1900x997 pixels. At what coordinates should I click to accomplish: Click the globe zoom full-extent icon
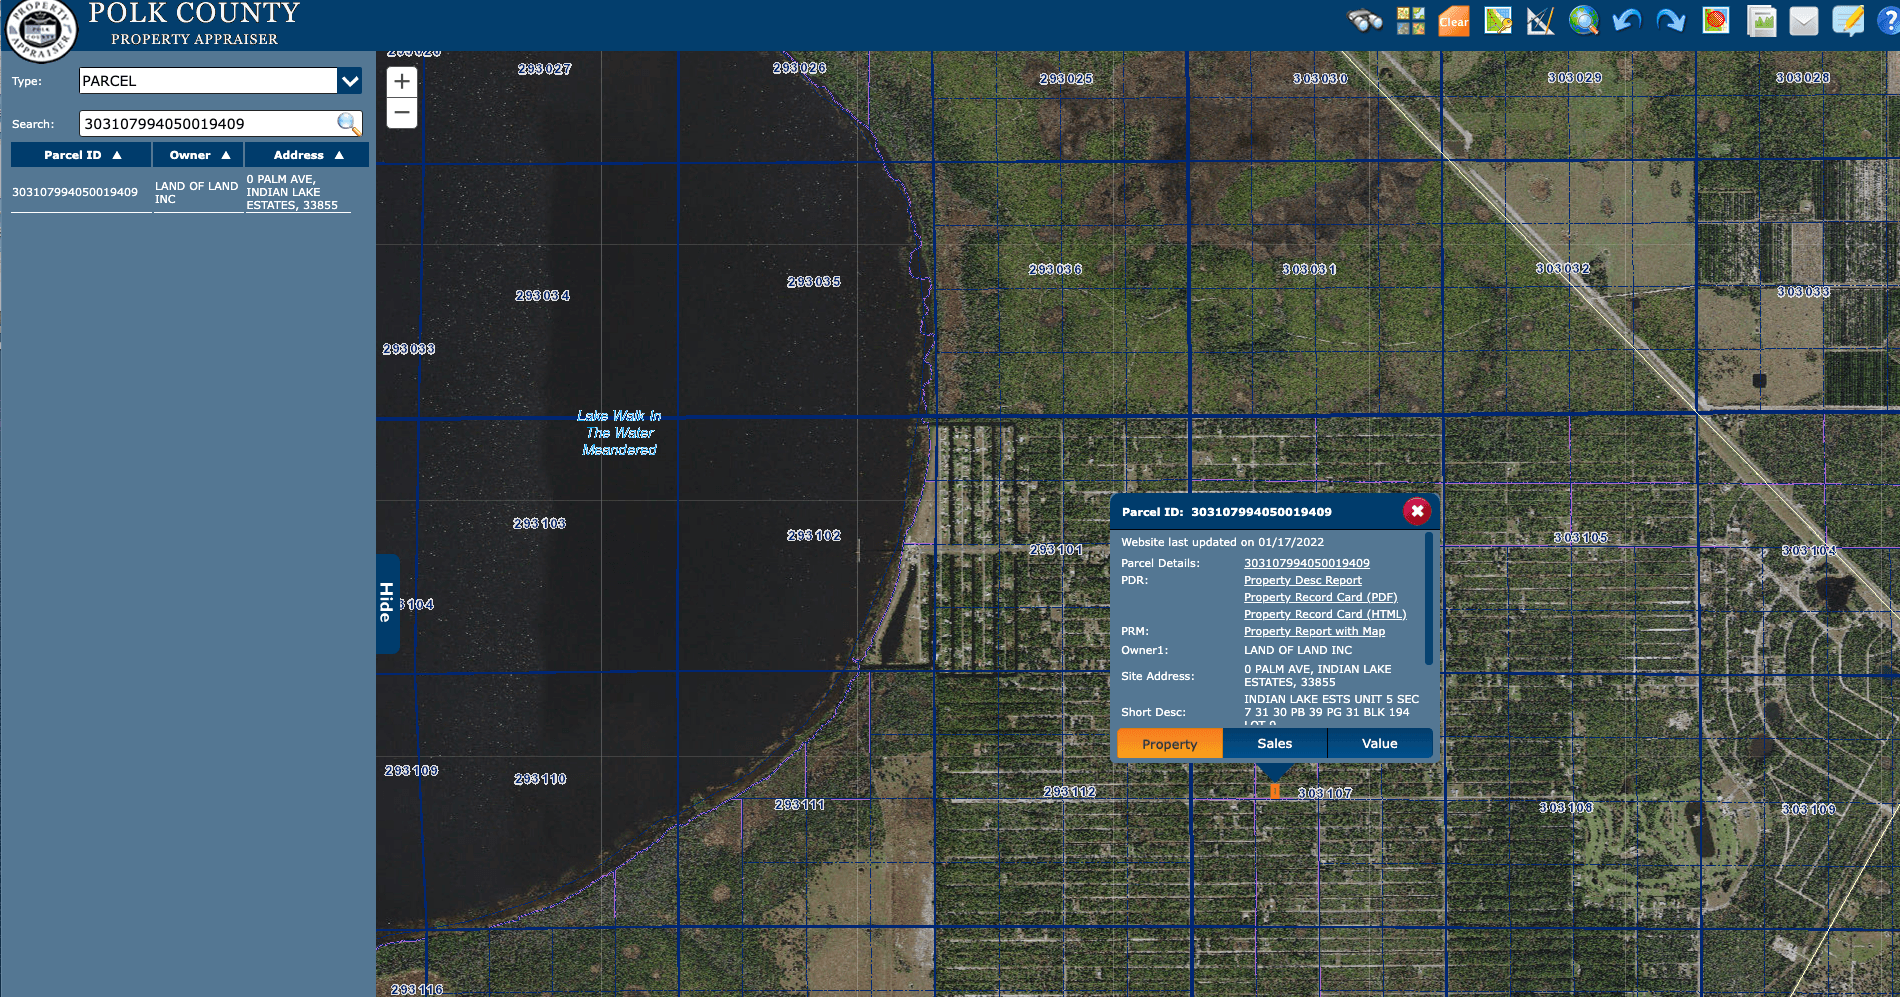(x=1584, y=21)
